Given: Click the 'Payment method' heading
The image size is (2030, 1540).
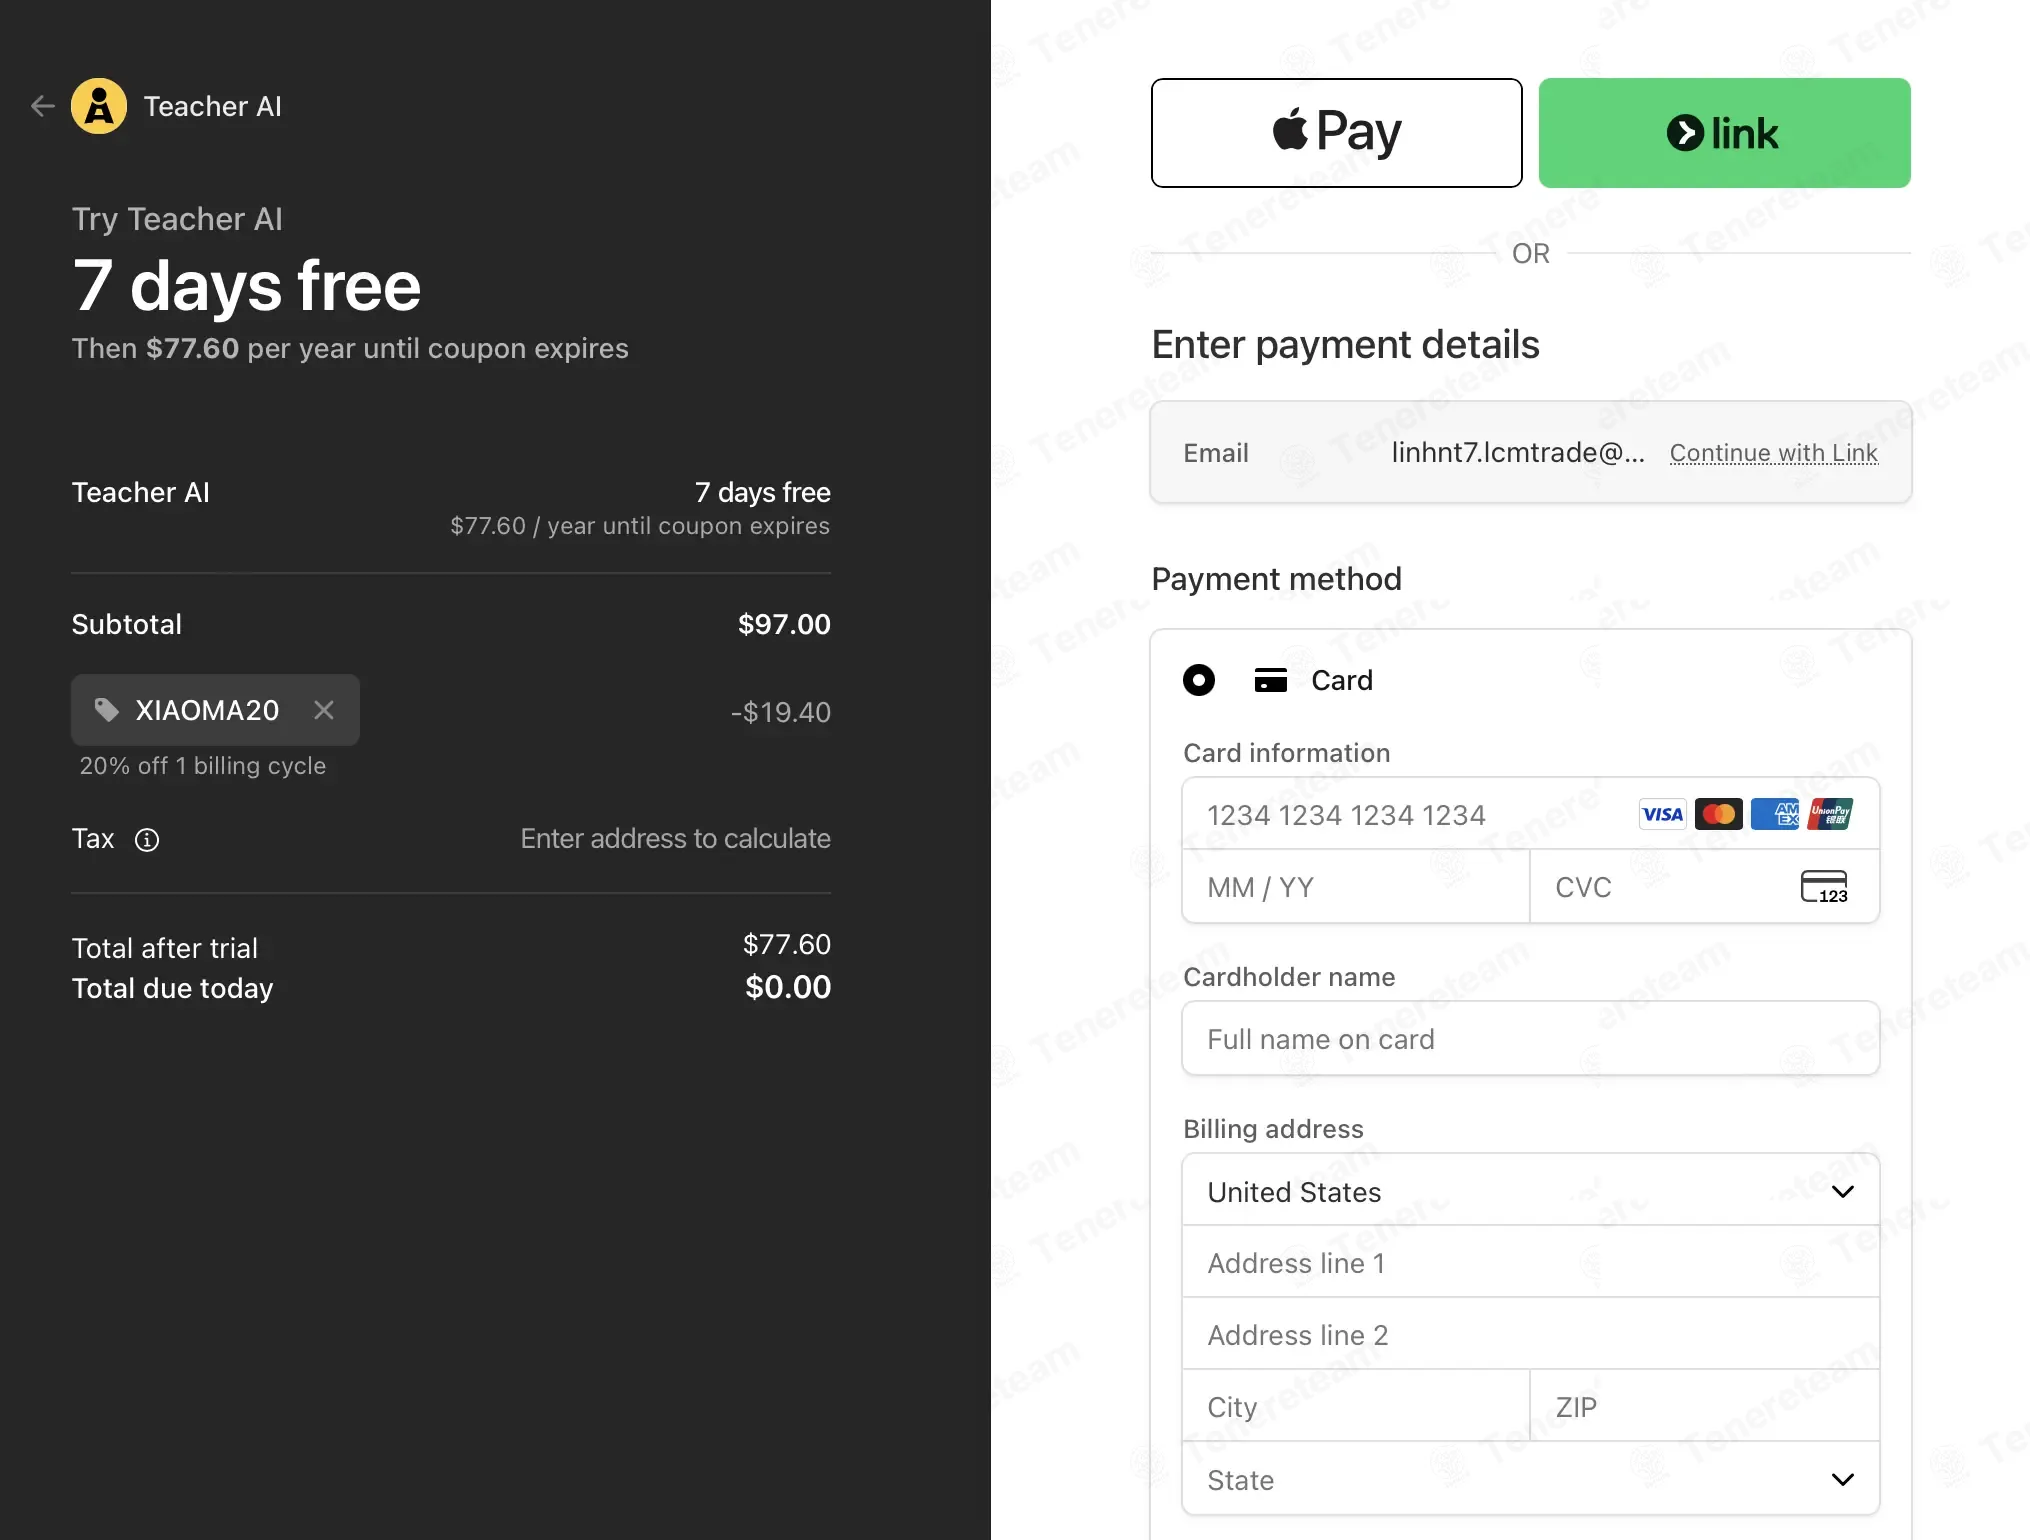Looking at the screenshot, I should tap(1277, 579).
